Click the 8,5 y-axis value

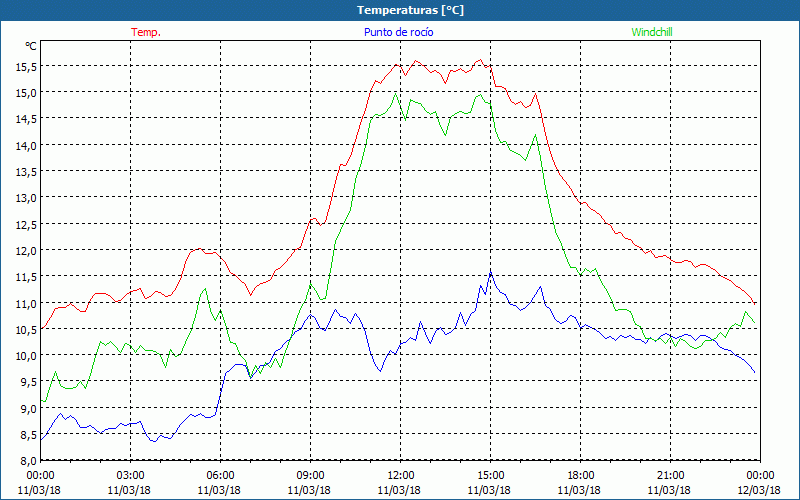(28, 434)
